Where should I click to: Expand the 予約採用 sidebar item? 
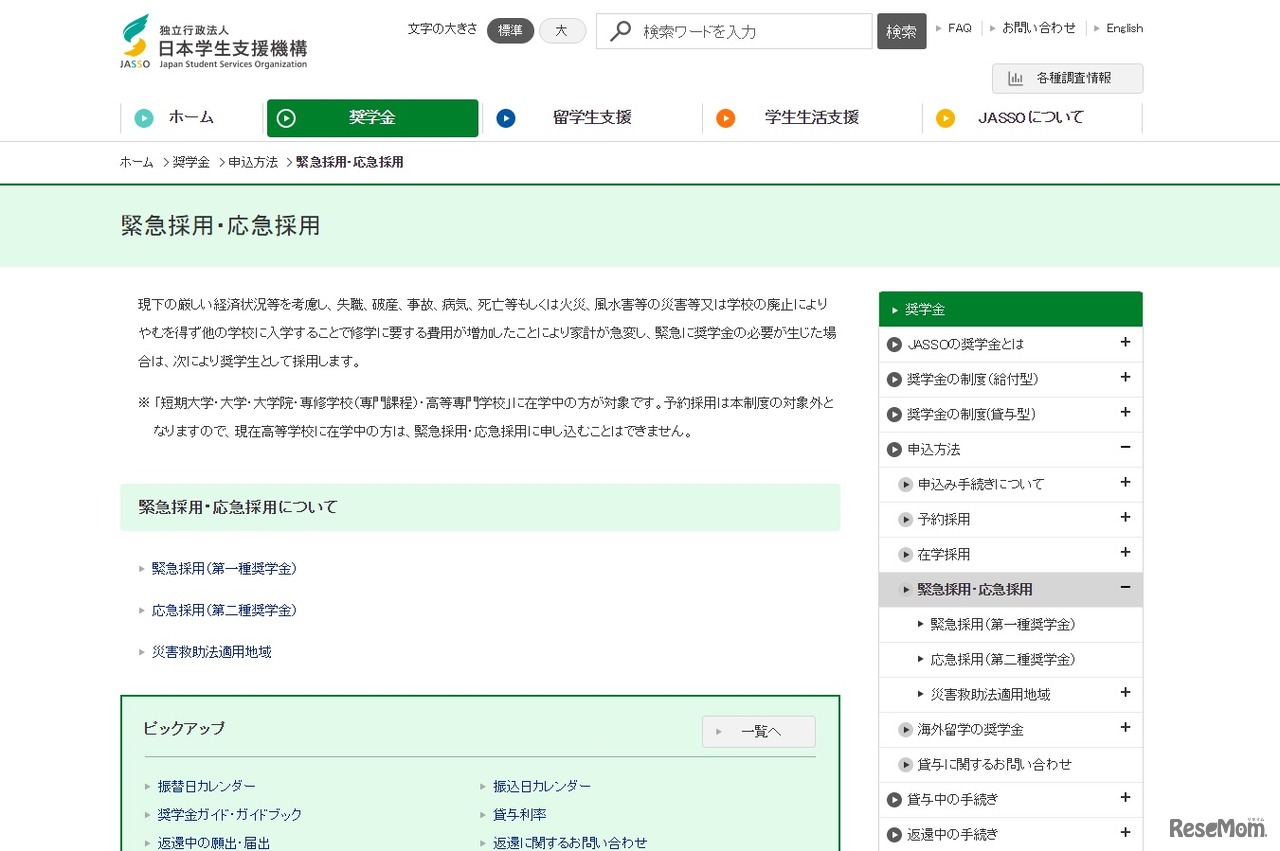[x=1125, y=518]
